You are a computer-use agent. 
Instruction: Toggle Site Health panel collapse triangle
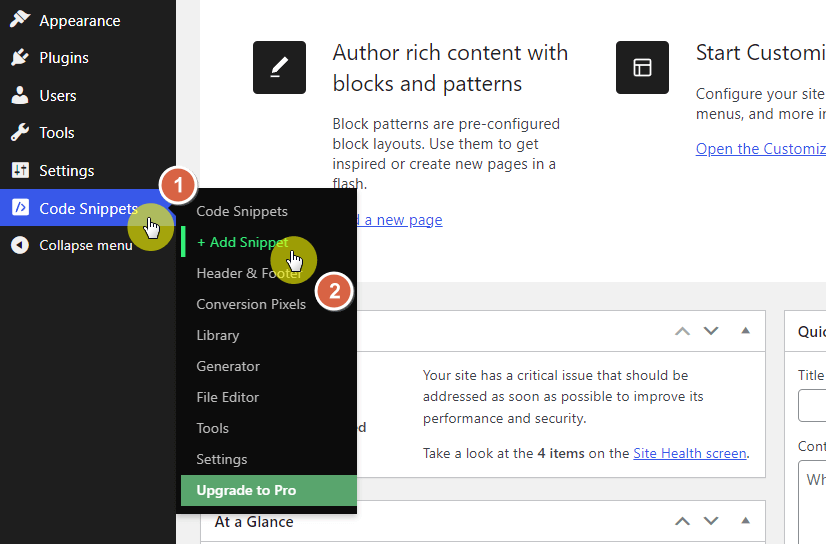coord(745,331)
